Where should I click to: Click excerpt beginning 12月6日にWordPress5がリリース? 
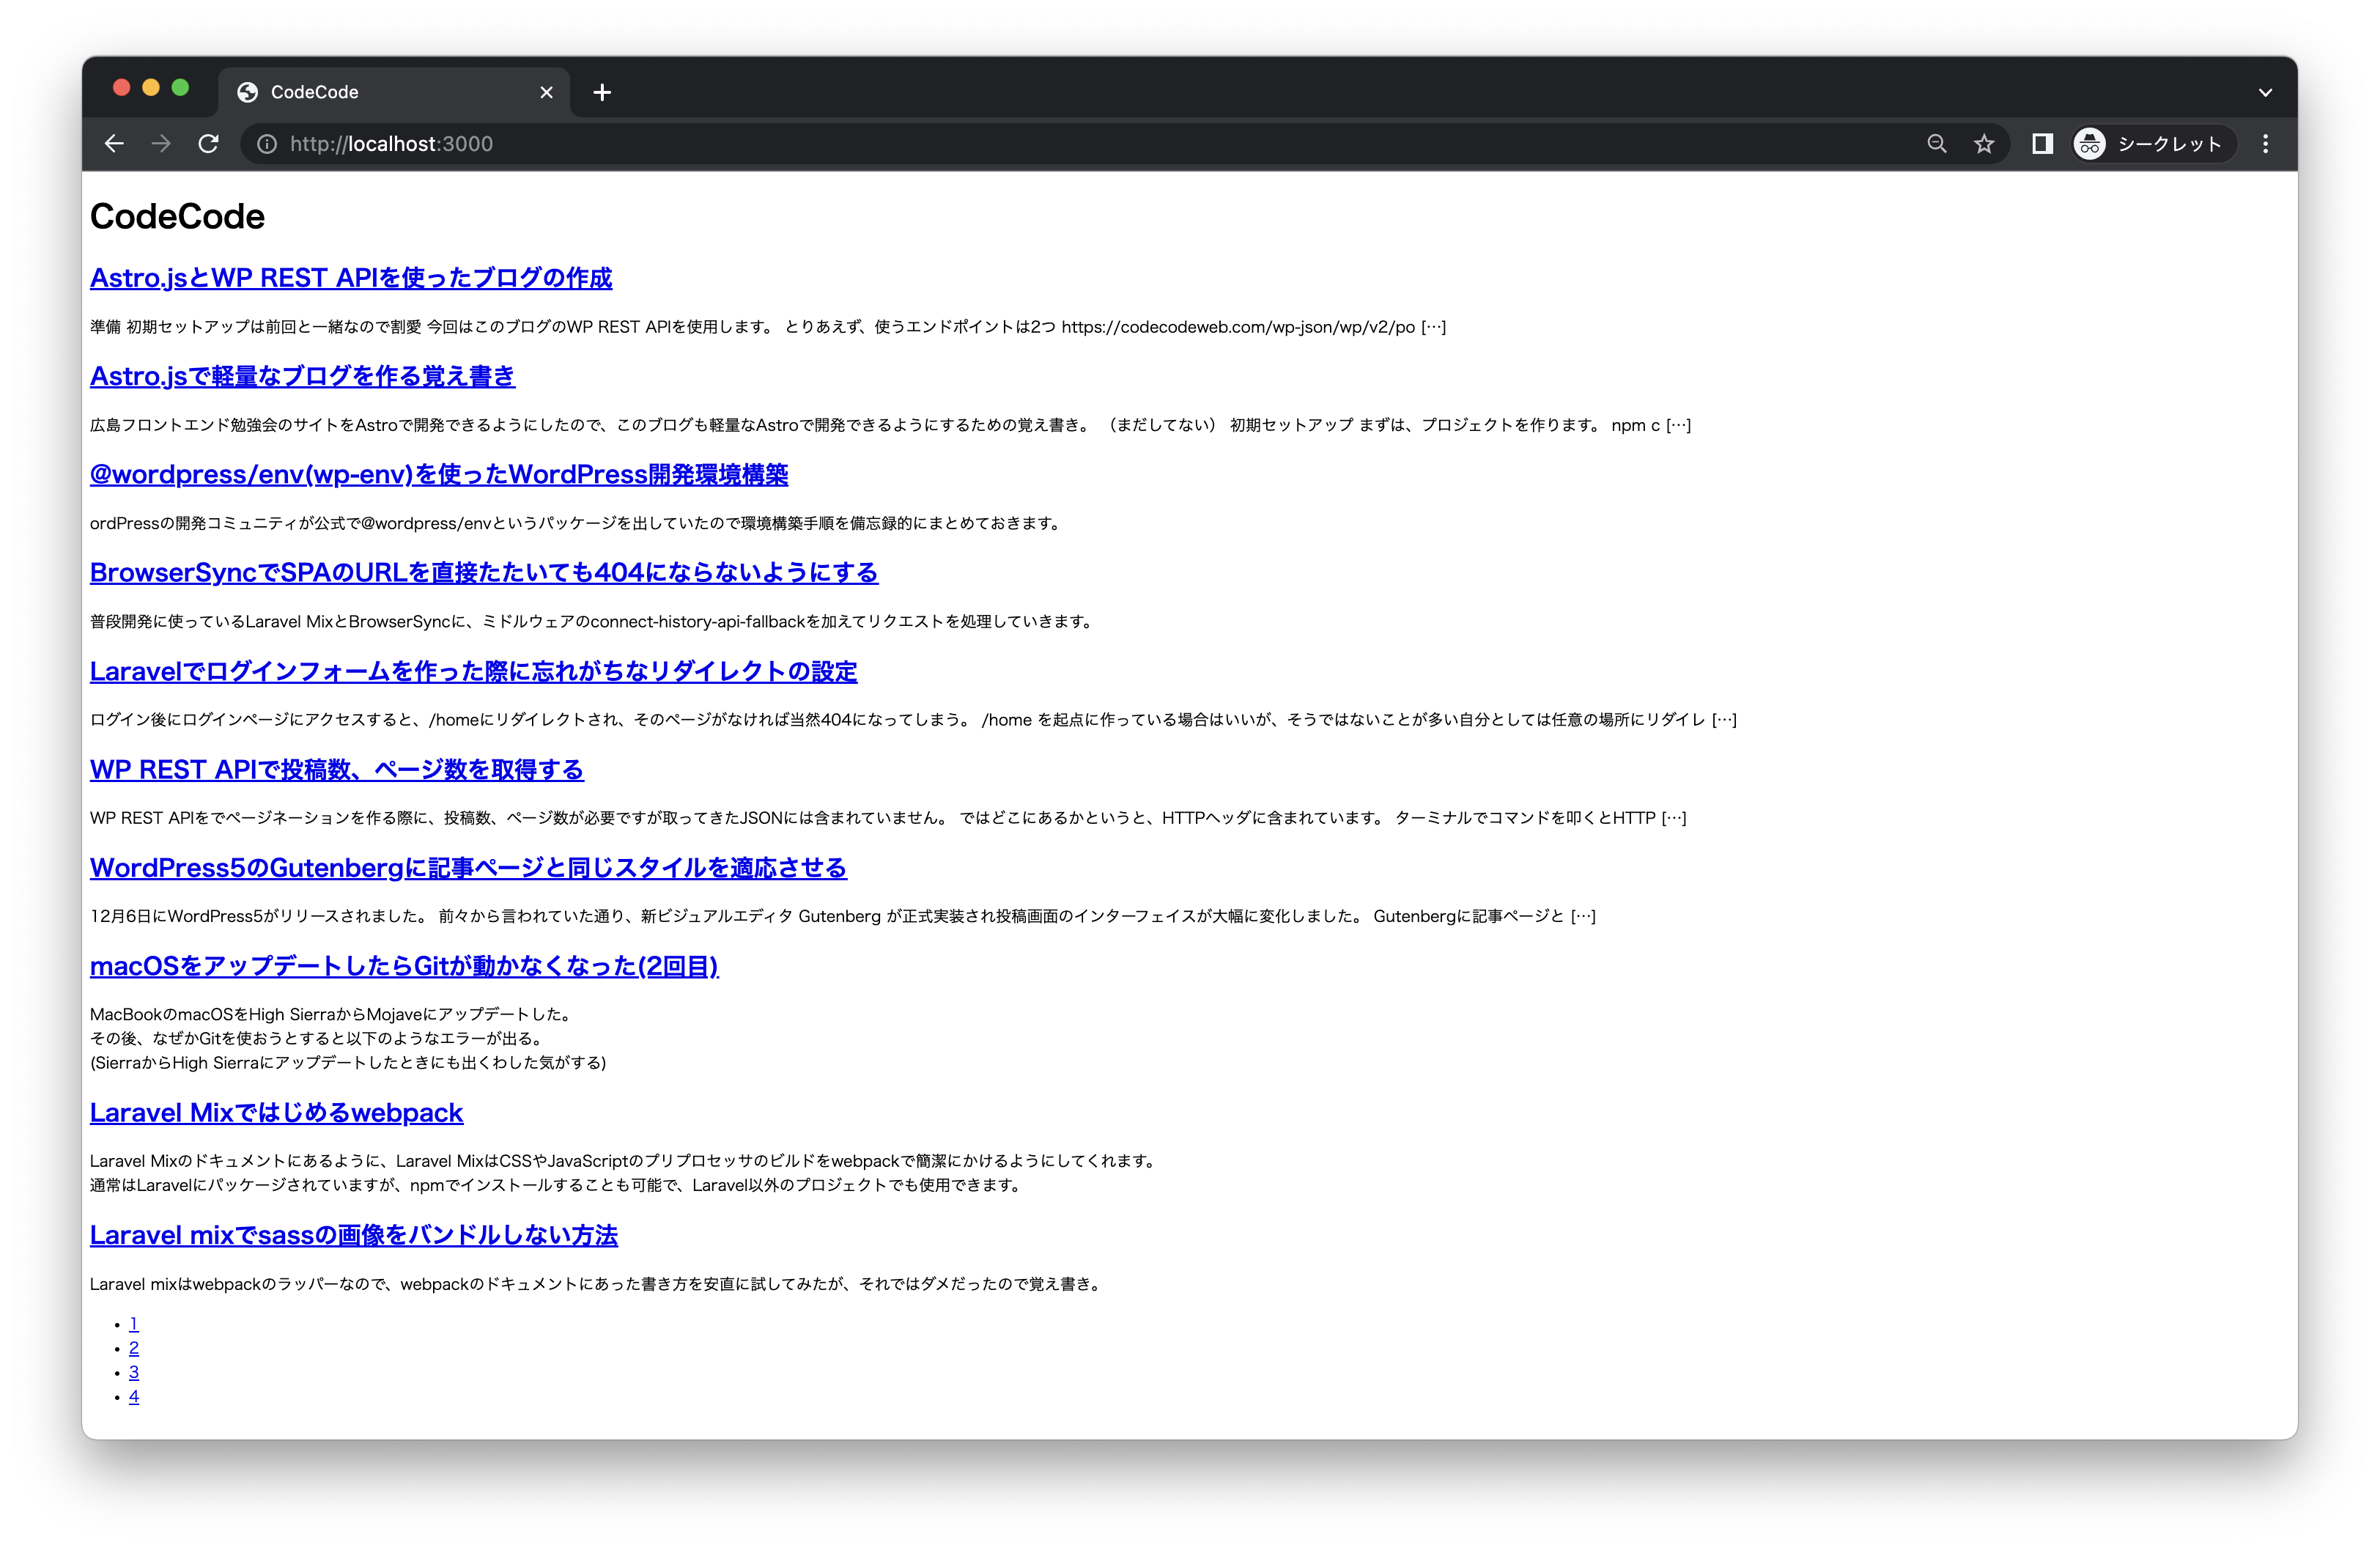click(843, 916)
